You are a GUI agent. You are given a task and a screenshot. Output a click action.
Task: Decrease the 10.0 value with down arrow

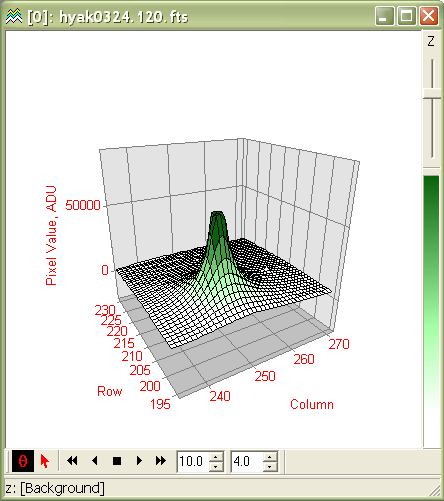click(216, 467)
